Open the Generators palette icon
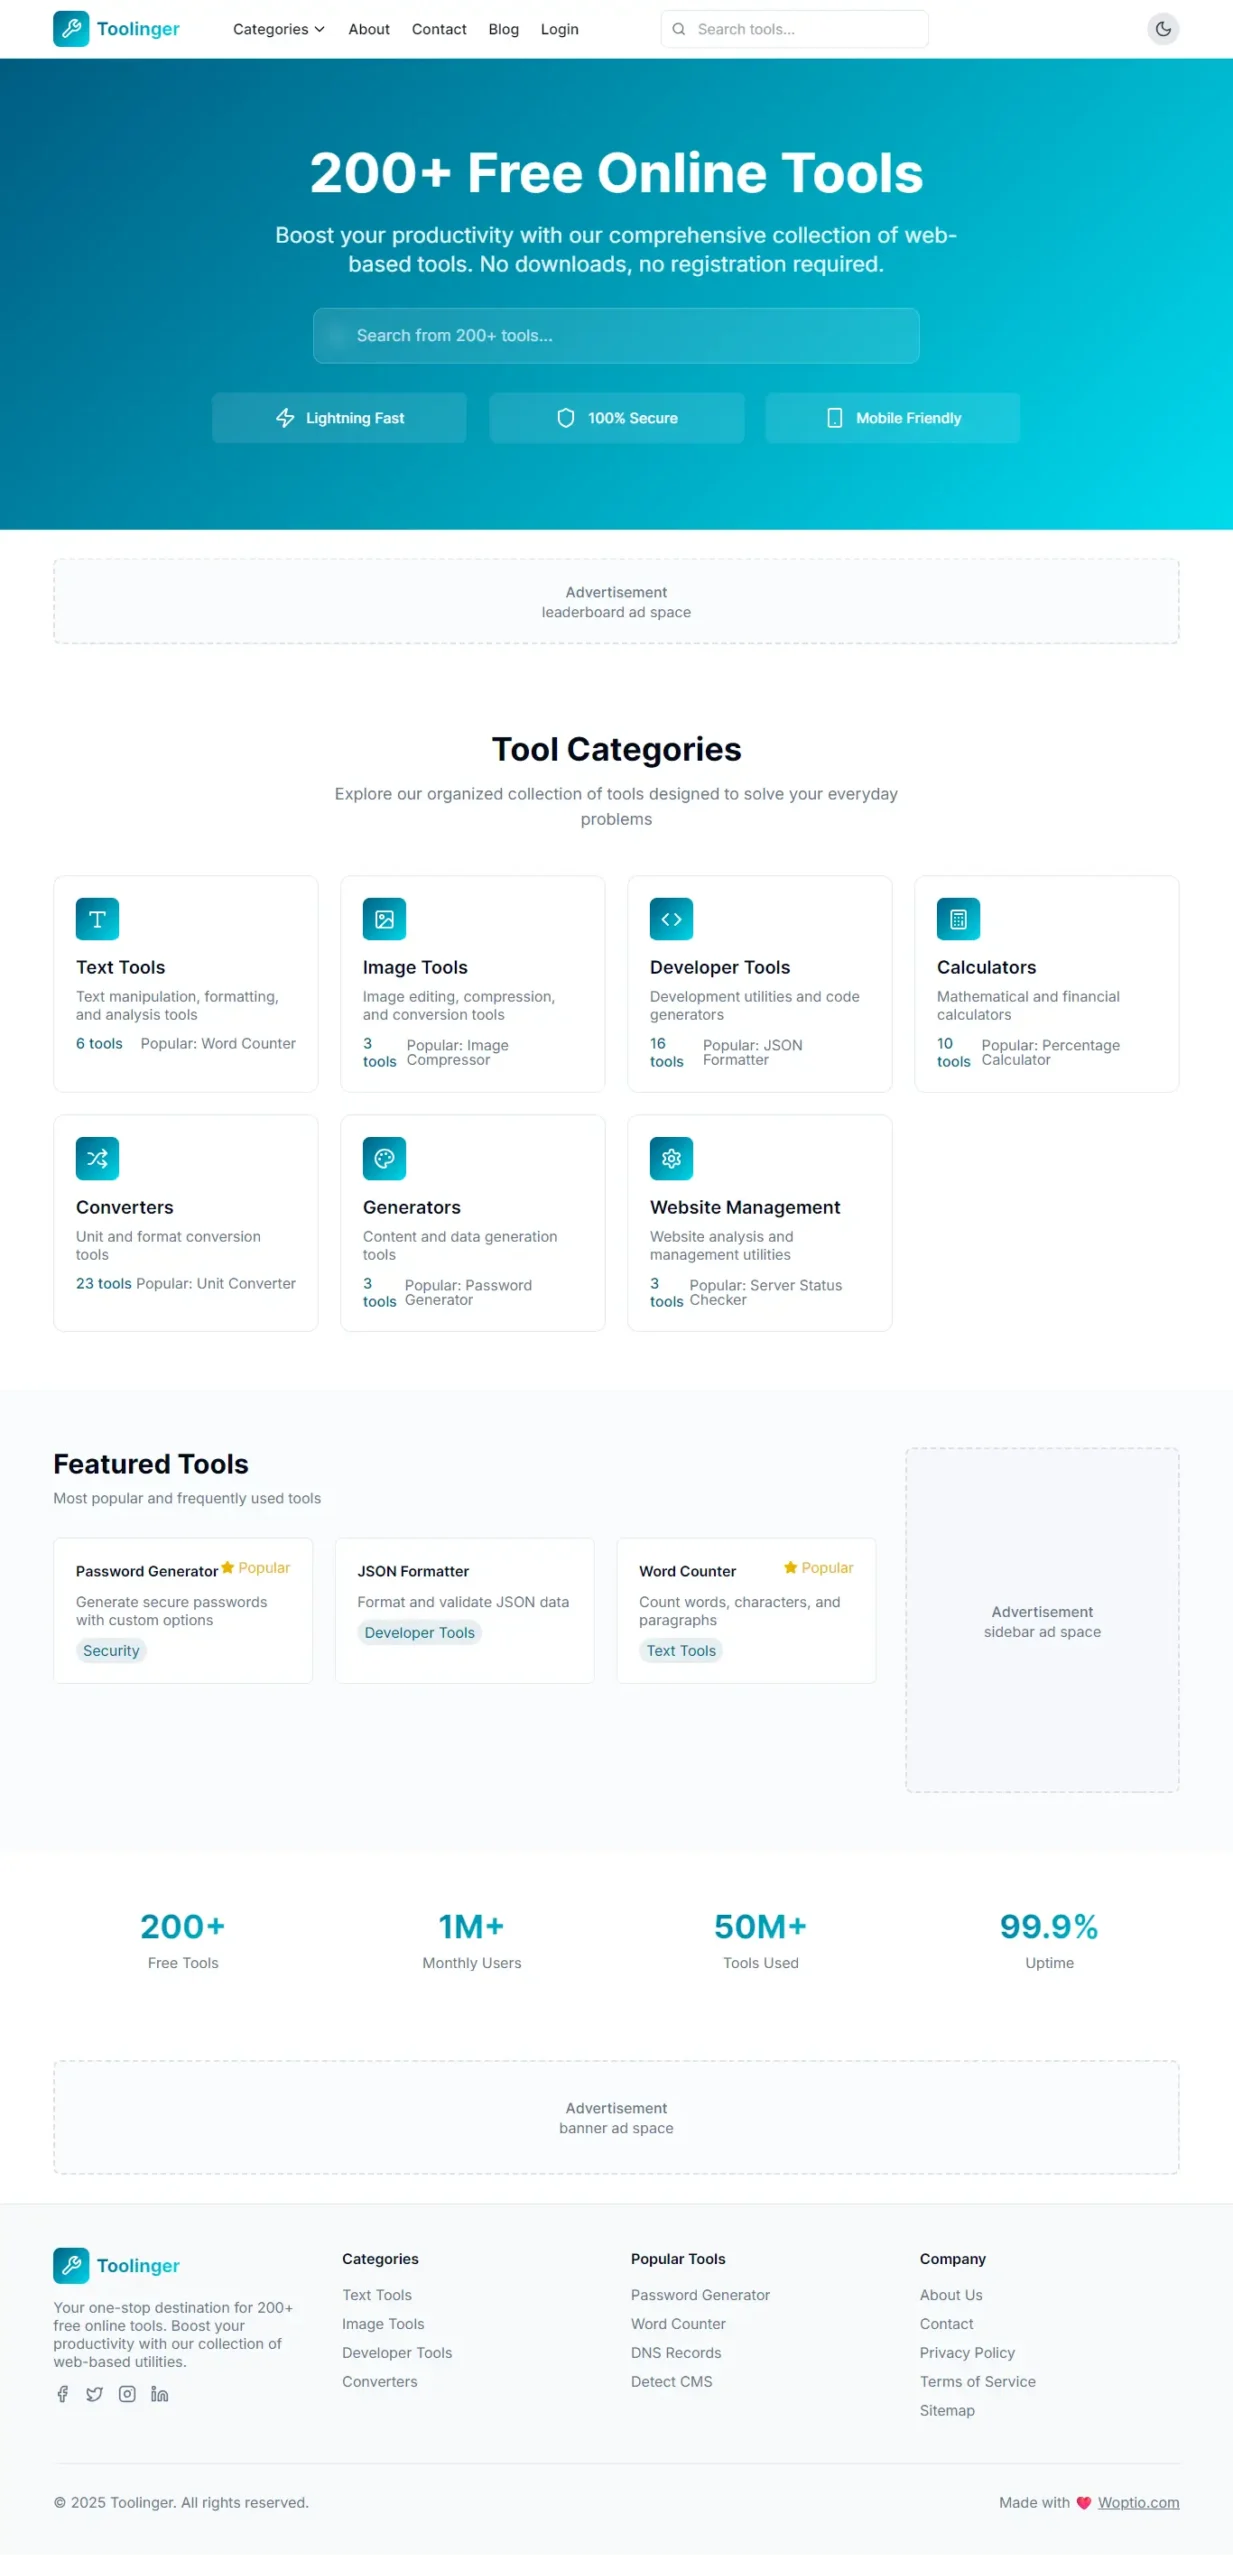Image resolution: width=1233 pixels, height=2560 pixels. 384,1158
